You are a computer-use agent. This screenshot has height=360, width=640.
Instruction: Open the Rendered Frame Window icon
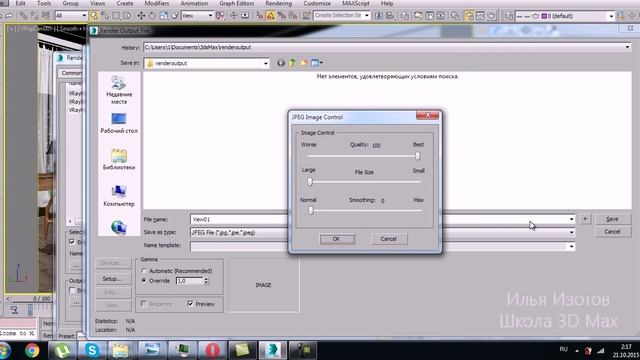[480, 16]
